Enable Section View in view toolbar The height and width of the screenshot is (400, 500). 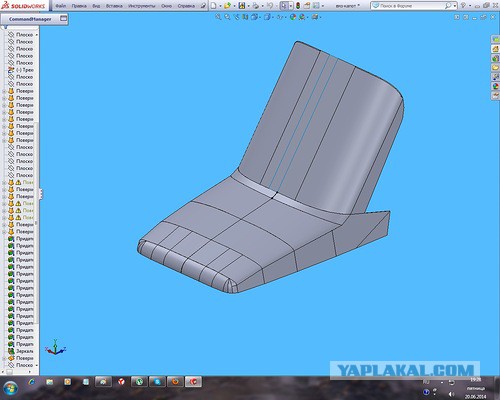point(245,17)
